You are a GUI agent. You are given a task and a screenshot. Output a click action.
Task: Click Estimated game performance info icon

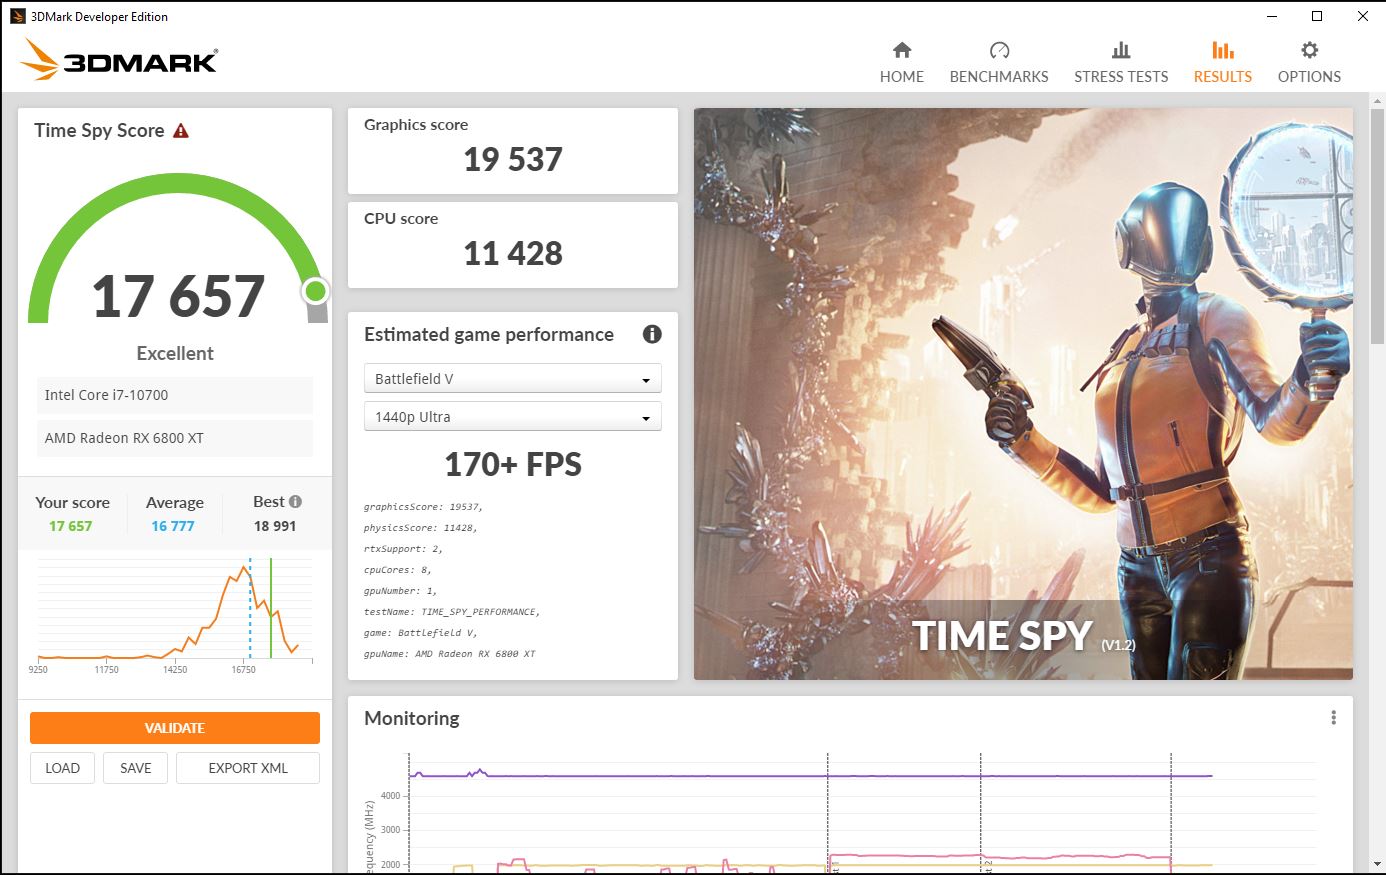pyautogui.click(x=652, y=335)
